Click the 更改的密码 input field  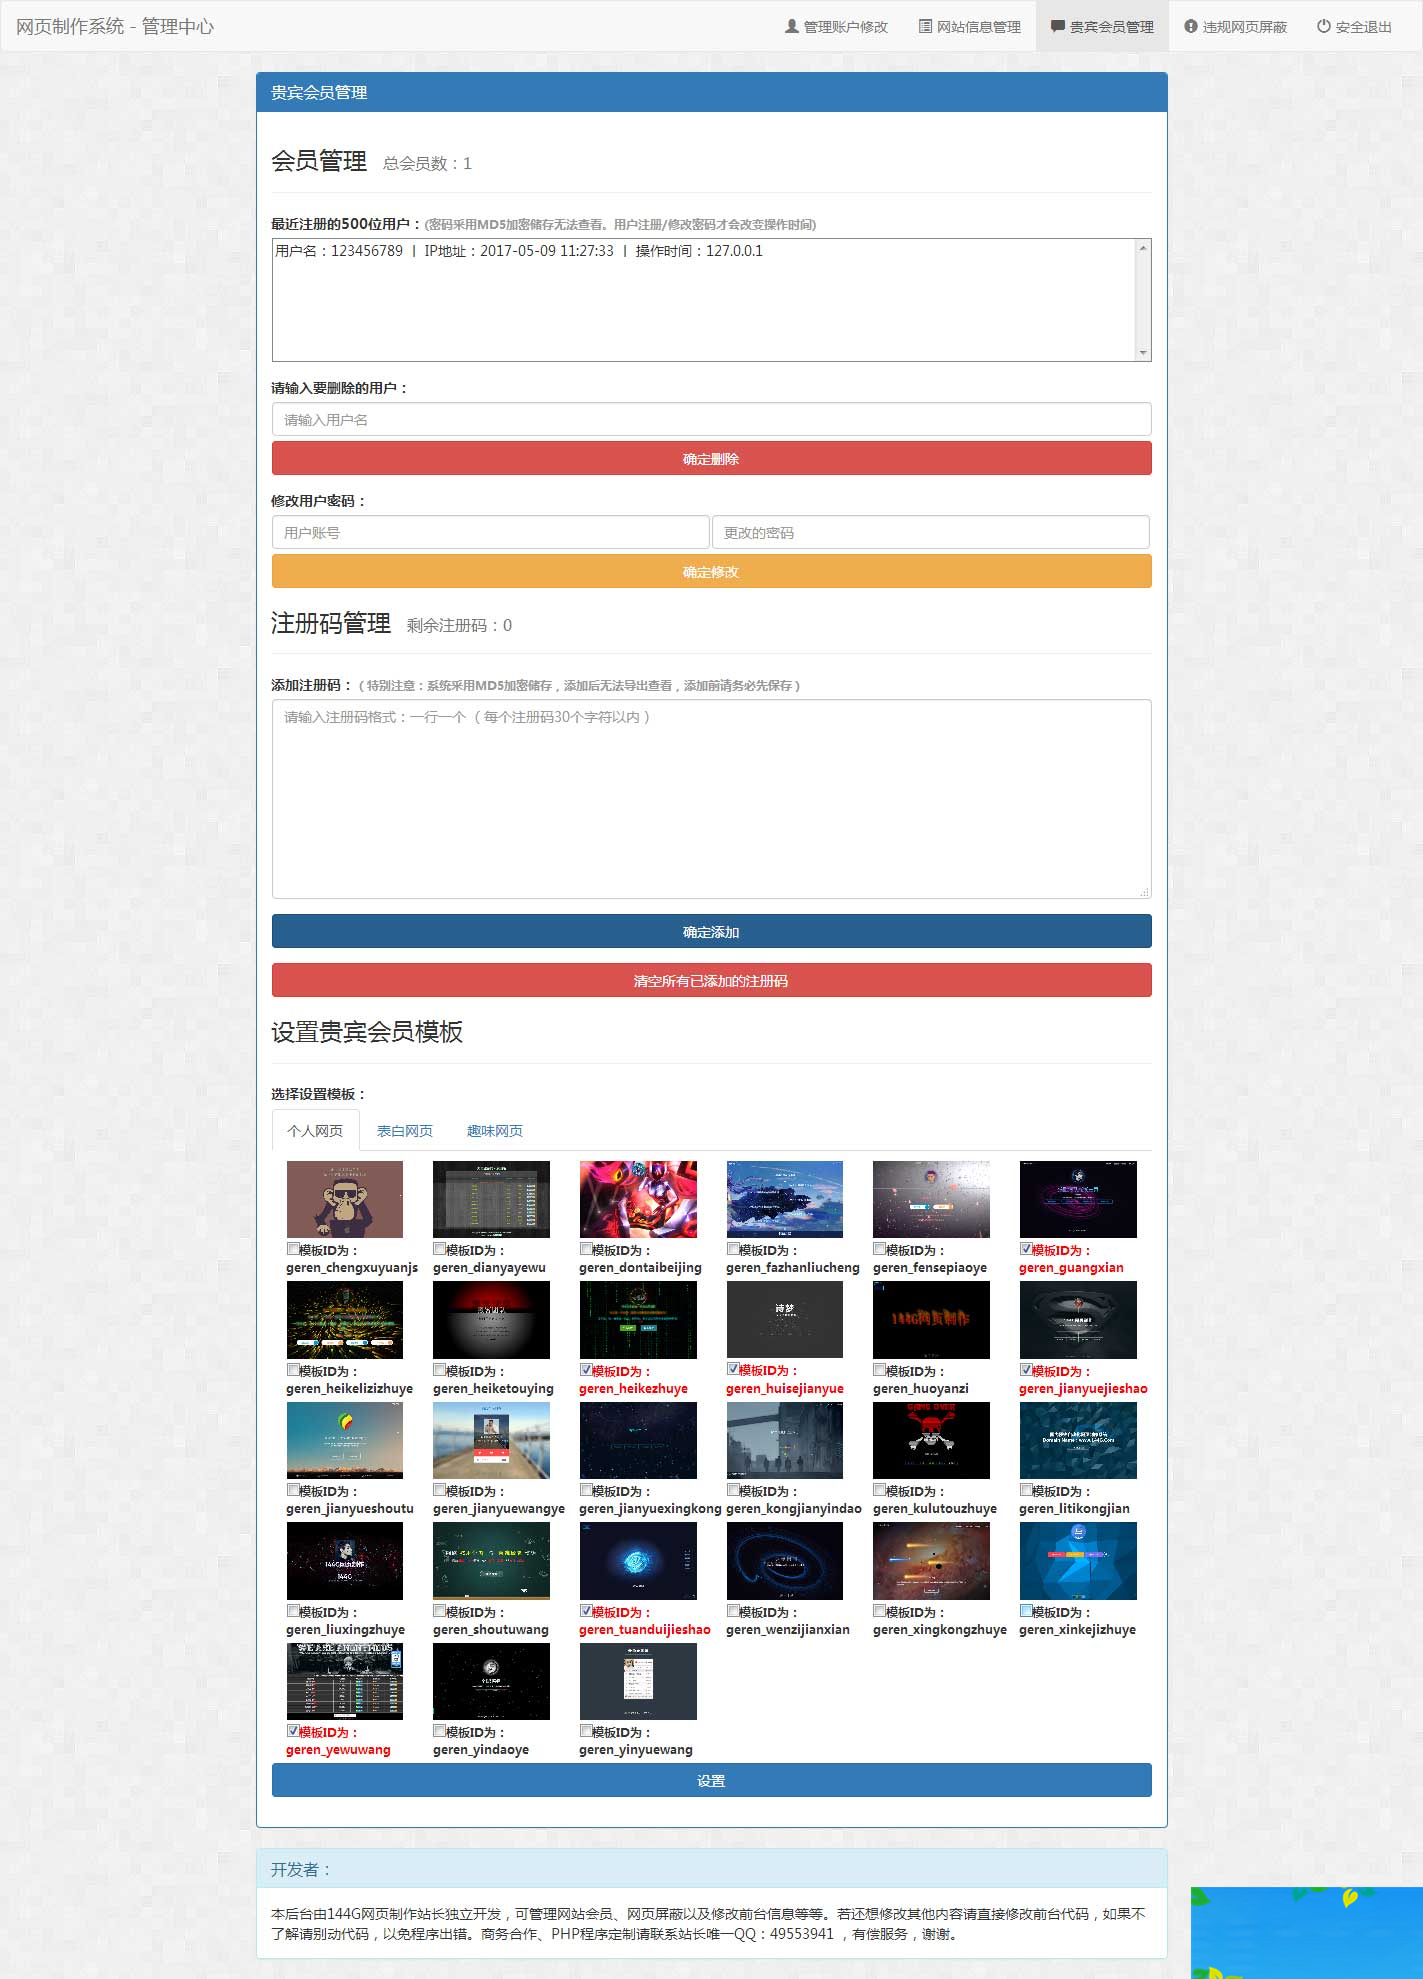click(930, 533)
